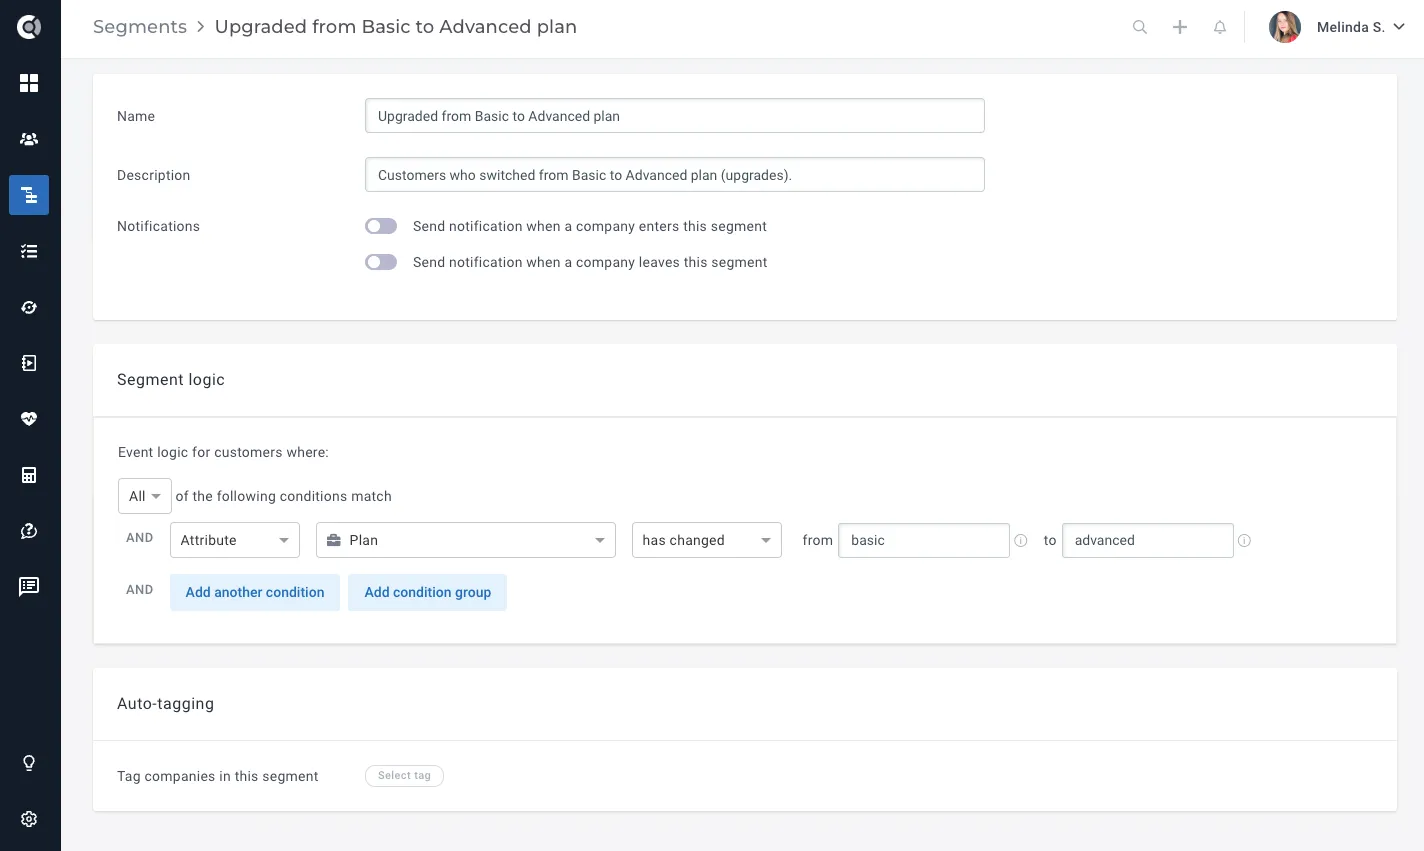
Task: Click the app logo at top left
Action: tap(29, 27)
